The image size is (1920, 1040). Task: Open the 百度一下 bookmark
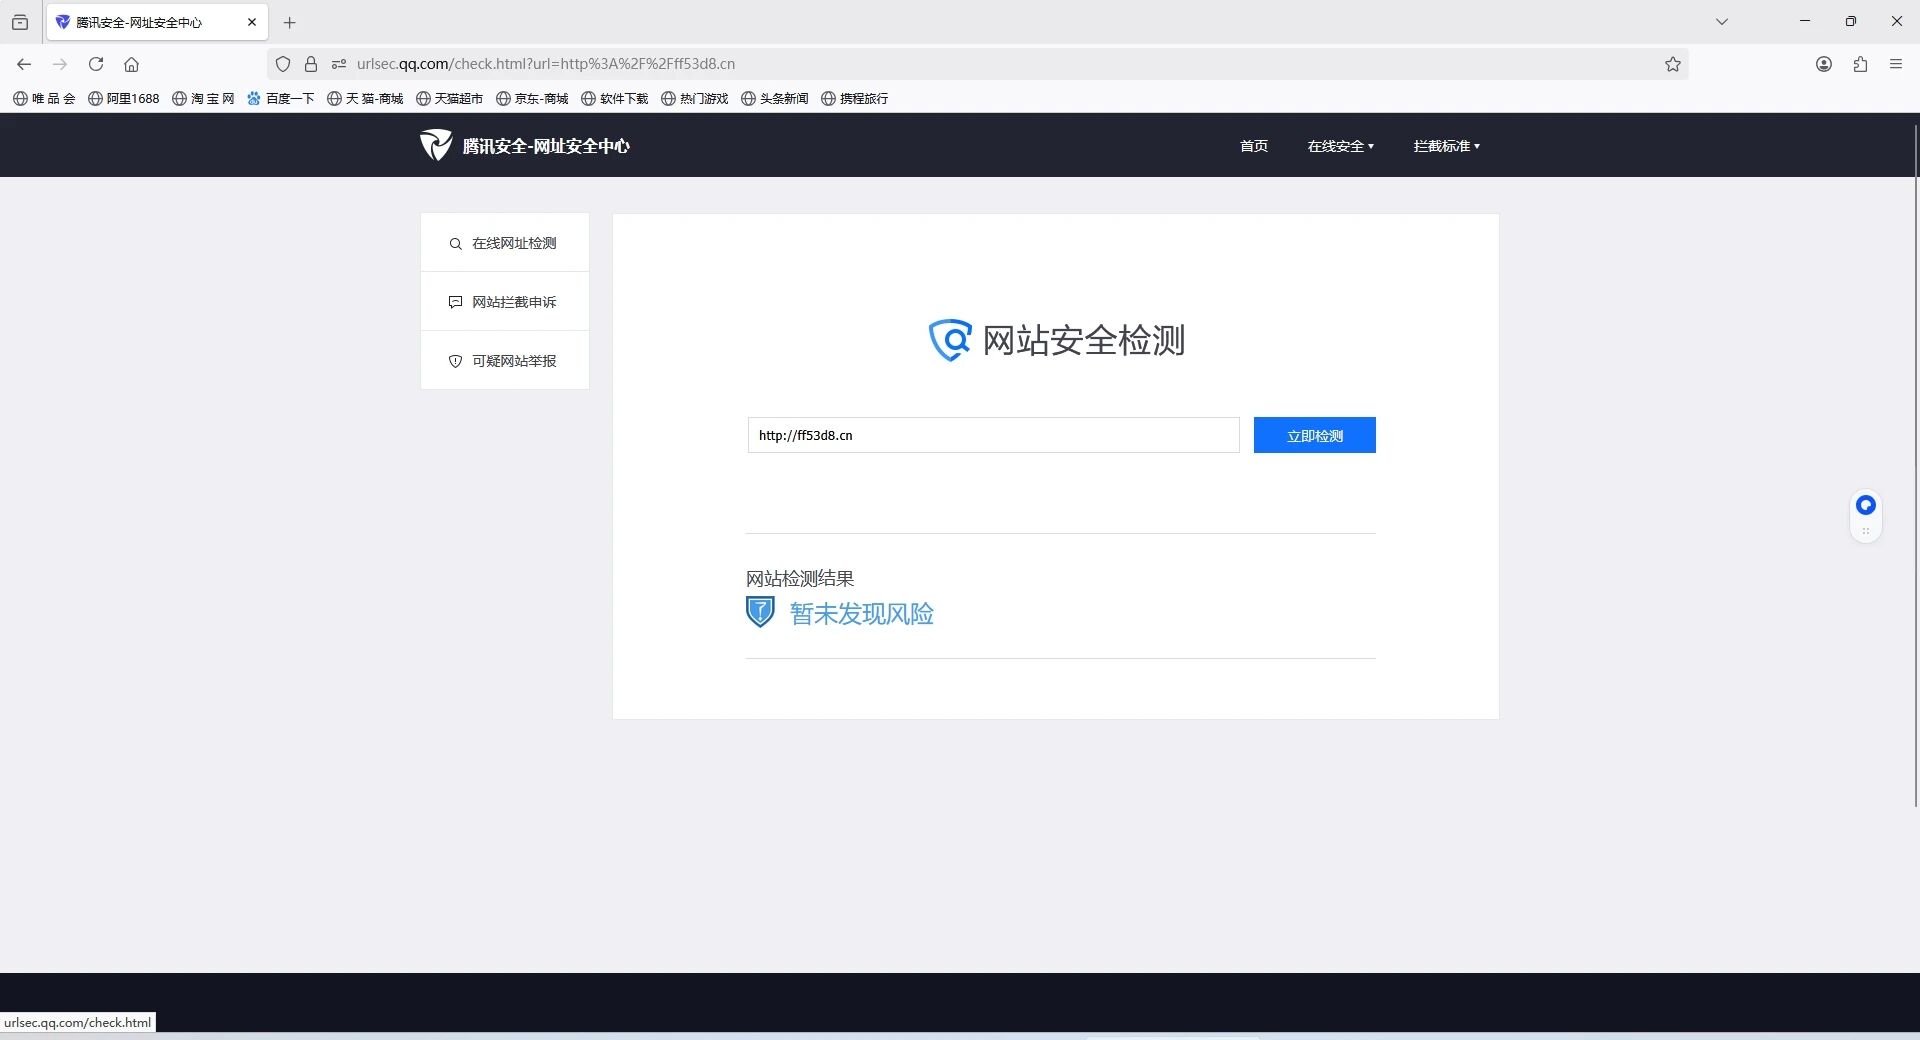[281, 98]
